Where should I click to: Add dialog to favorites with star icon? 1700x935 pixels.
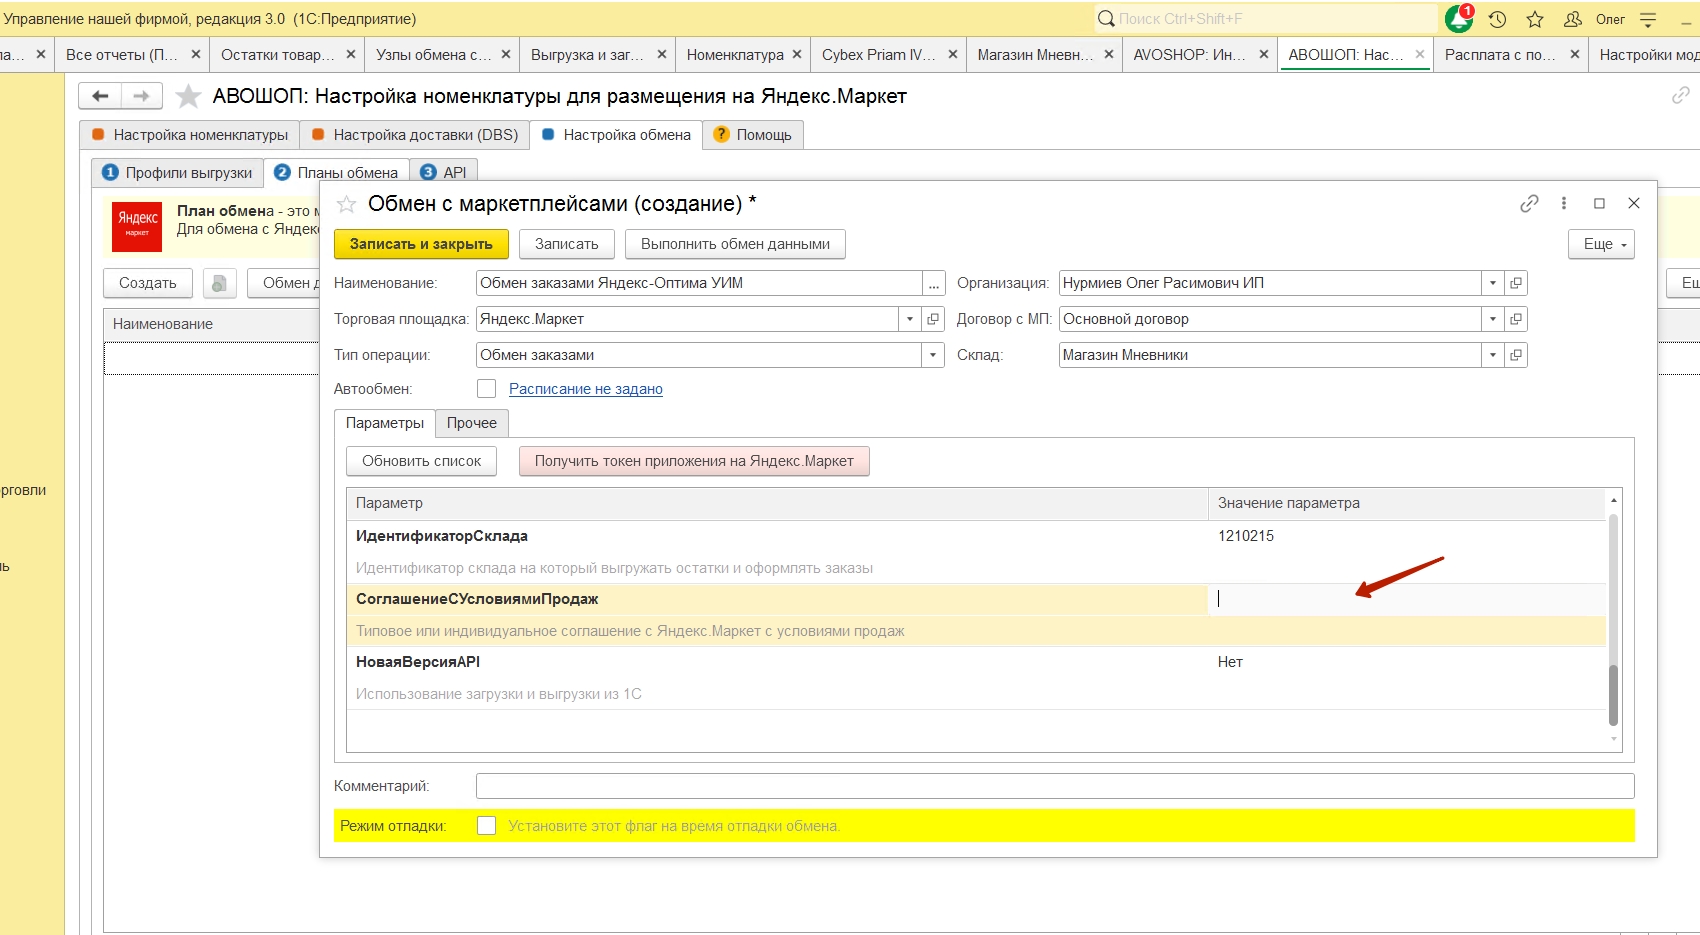(x=346, y=204)
